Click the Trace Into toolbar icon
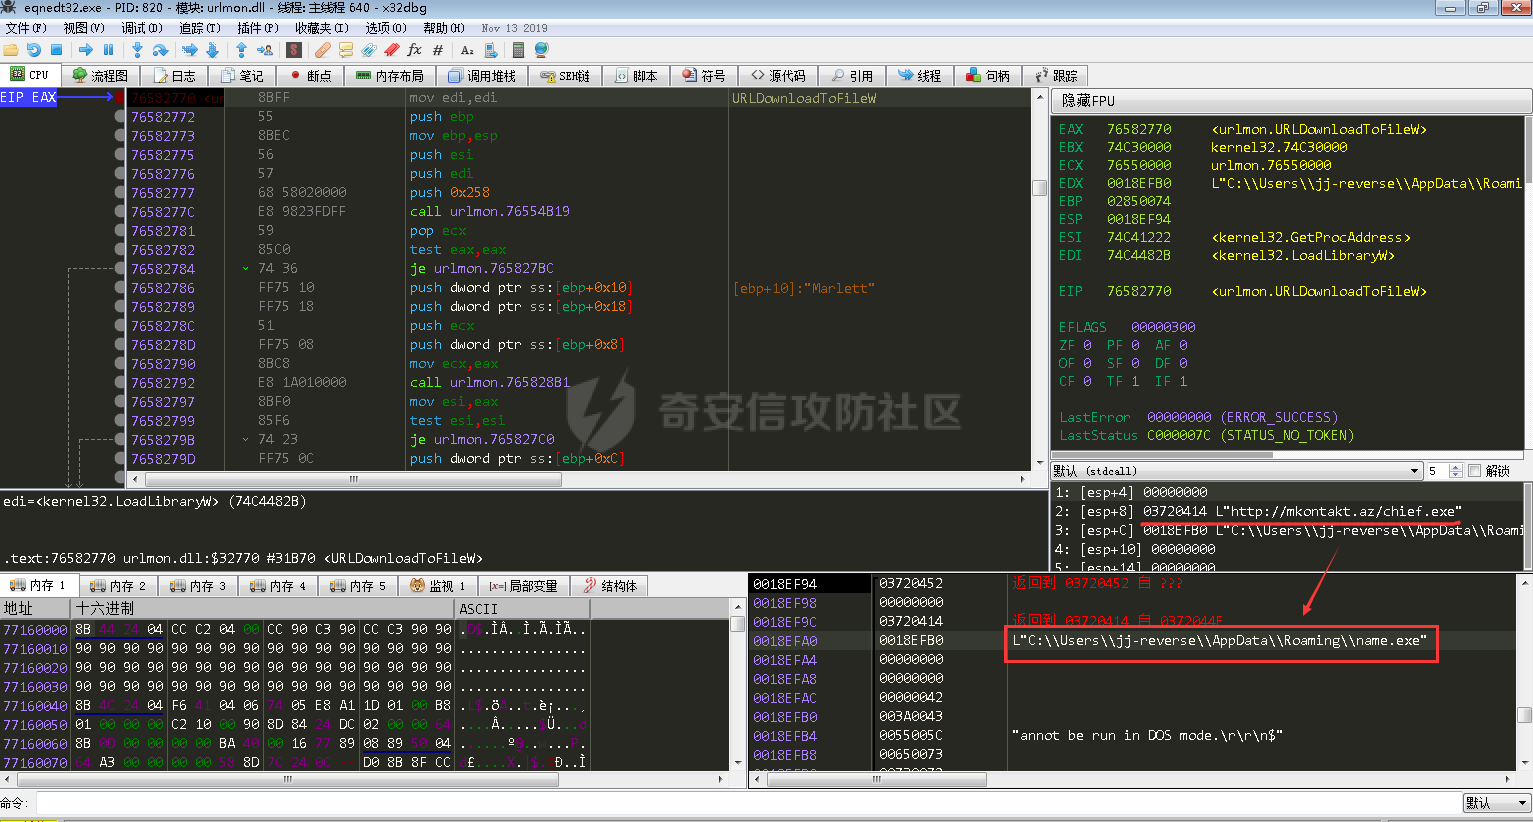The image size is (1533, 822). pos(189,50)
